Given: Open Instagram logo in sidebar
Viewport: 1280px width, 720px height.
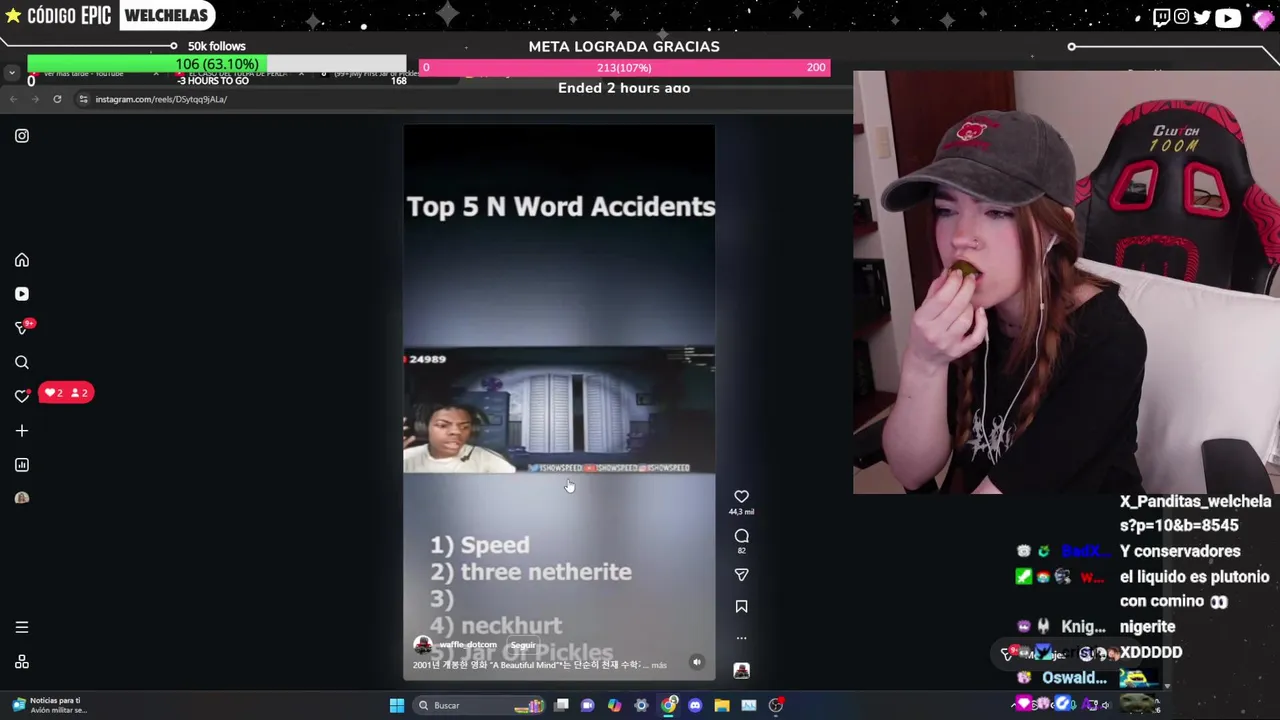Looking at the screenshot, I should pyautogui.click(x=22, y=136).
